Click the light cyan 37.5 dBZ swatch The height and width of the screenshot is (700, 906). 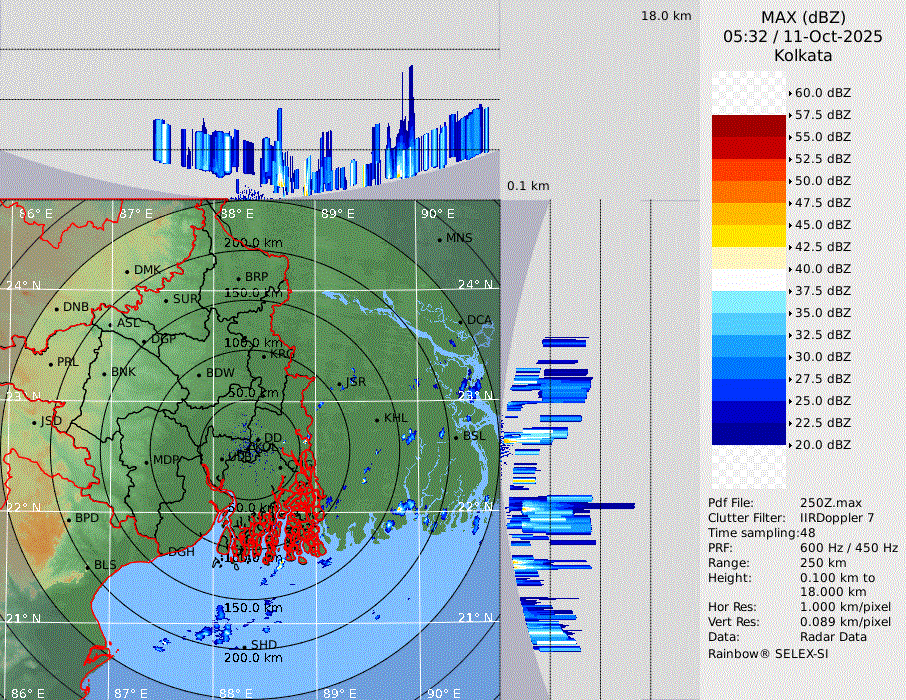point(749,302)
